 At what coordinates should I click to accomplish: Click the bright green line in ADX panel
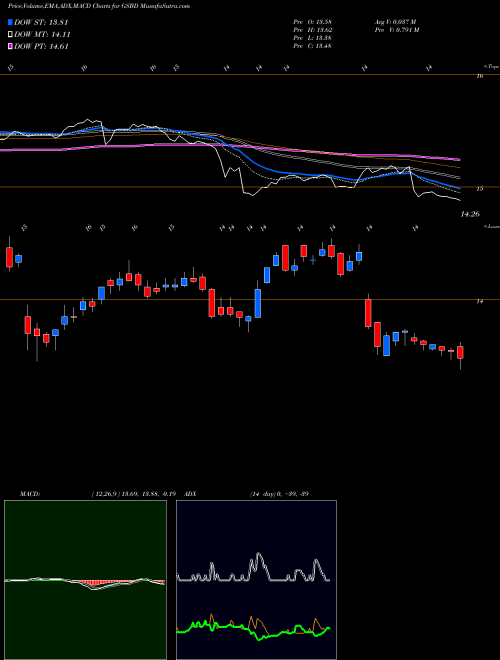253,628
